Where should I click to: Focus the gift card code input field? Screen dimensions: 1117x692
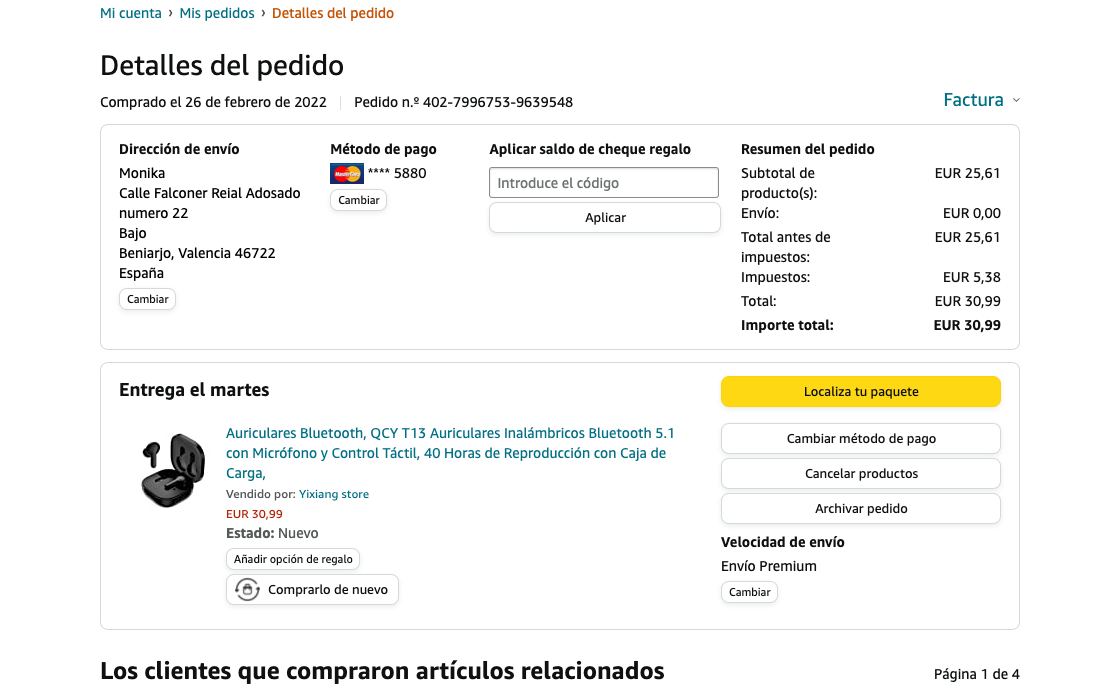[x=604, y=183]
